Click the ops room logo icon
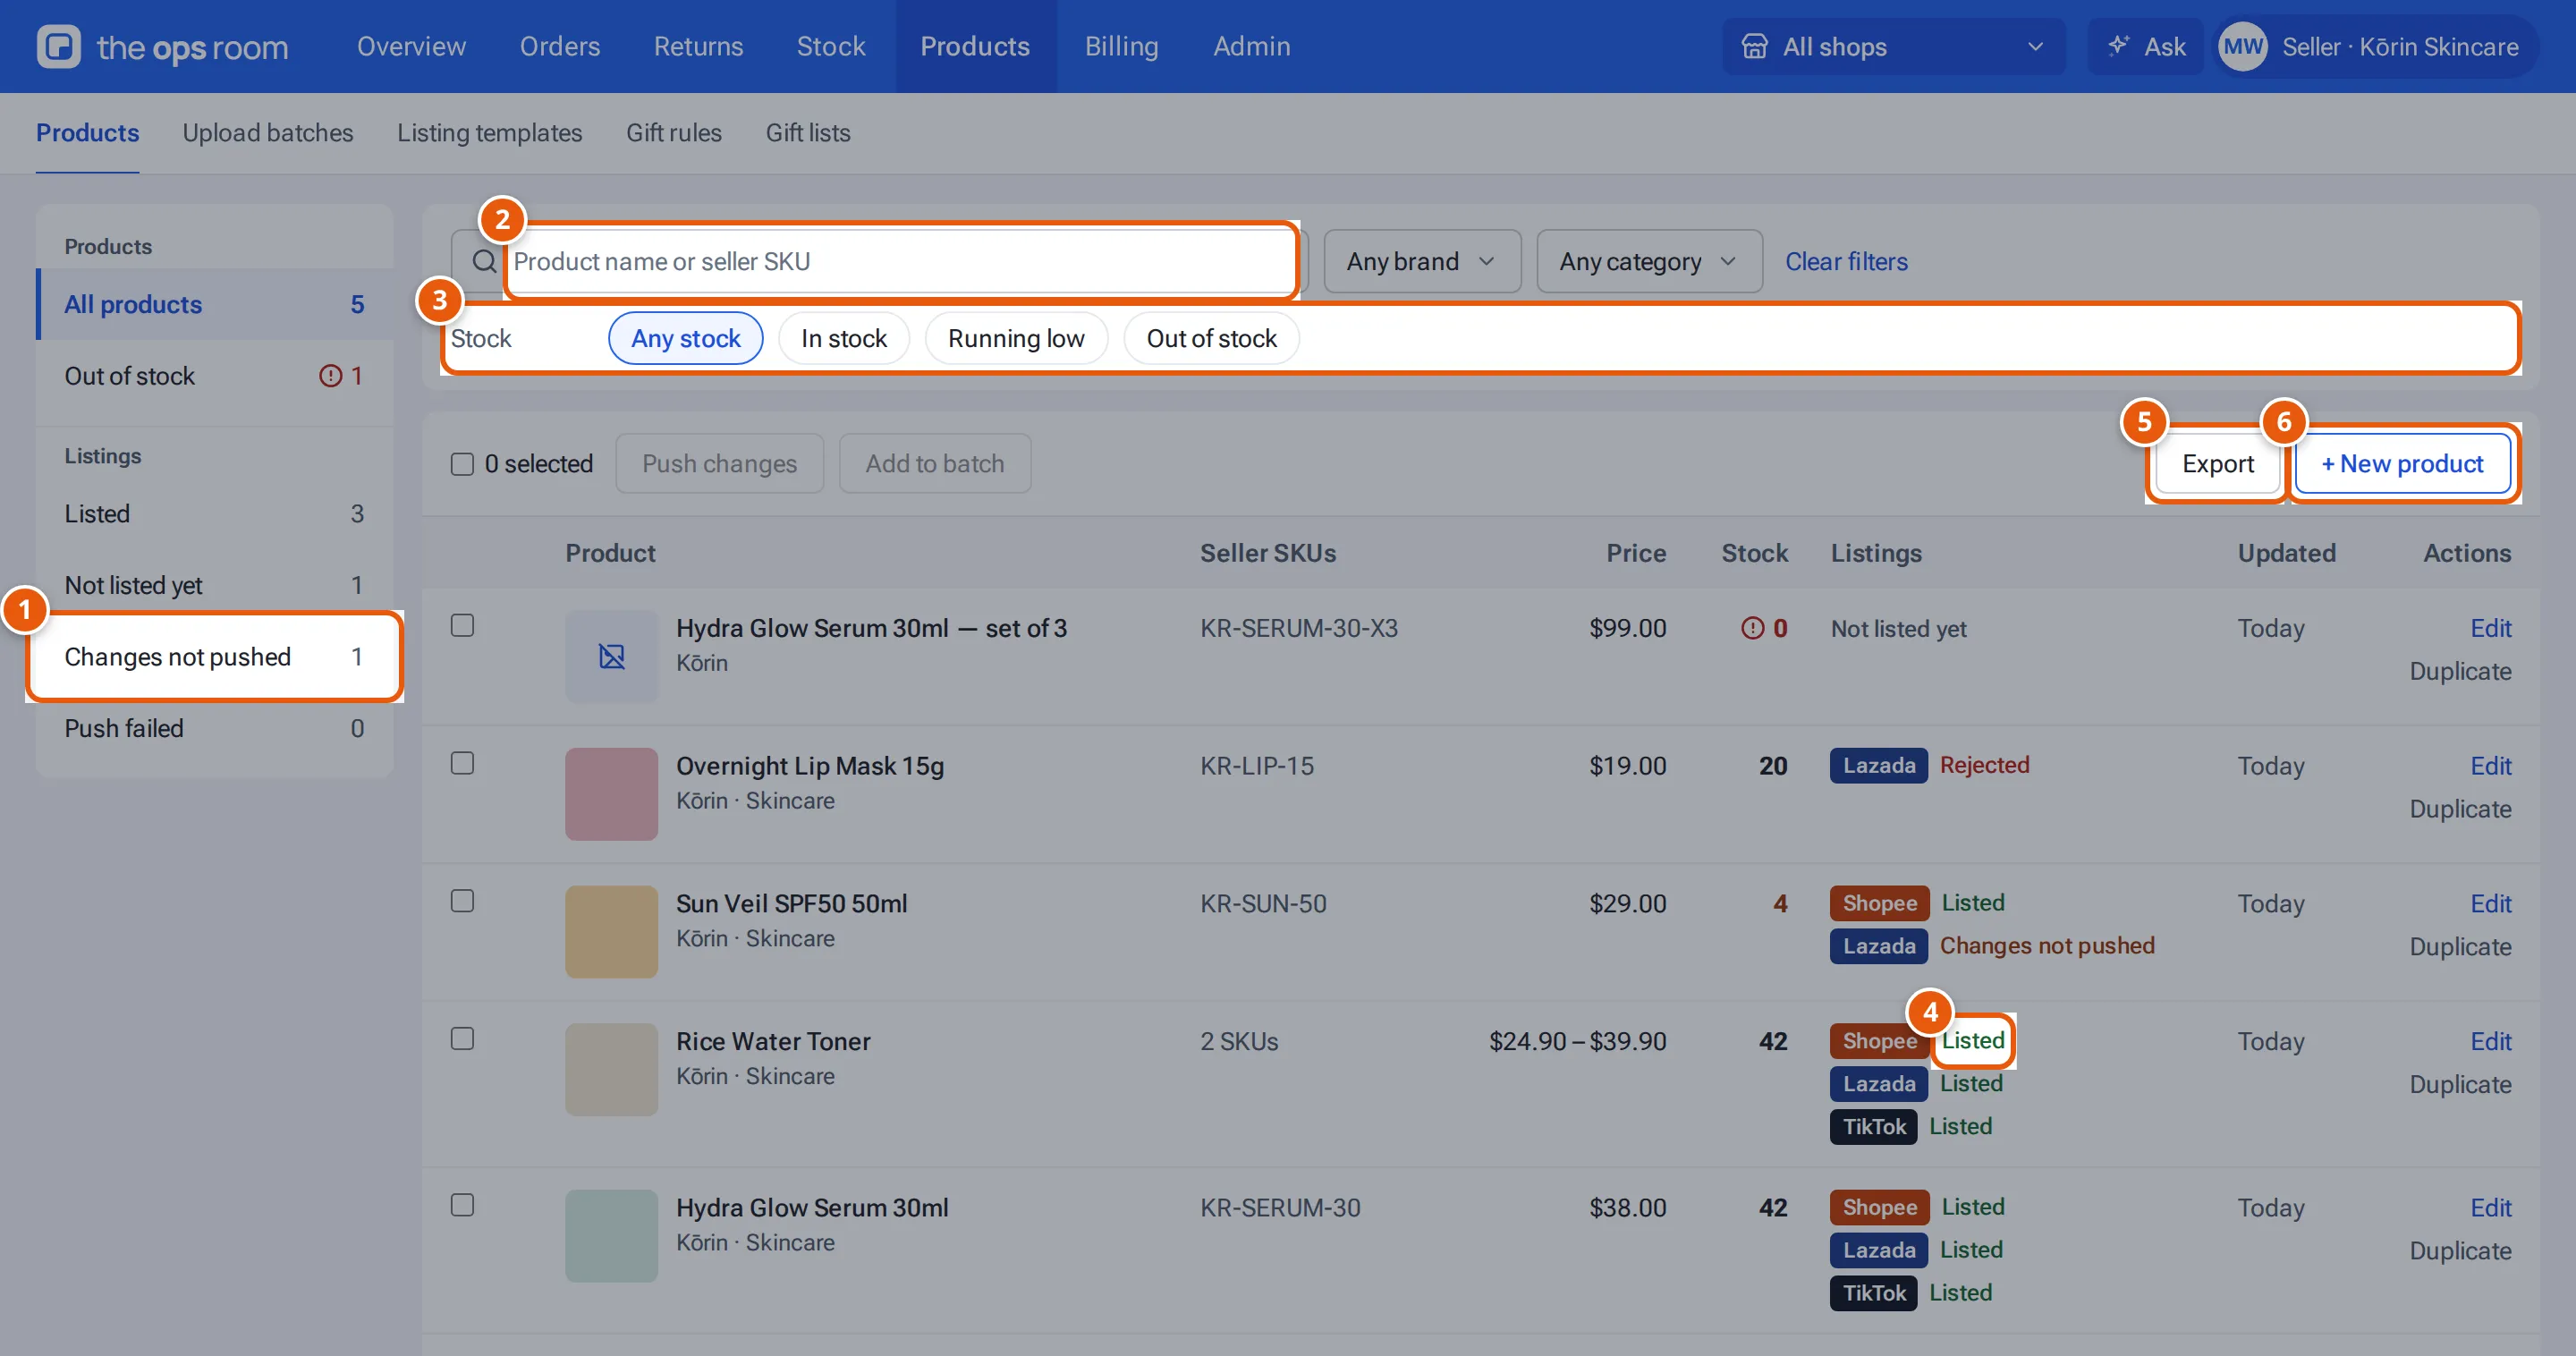The width and height of the screenshot is (2576, 1356). [x=59, y=47]
